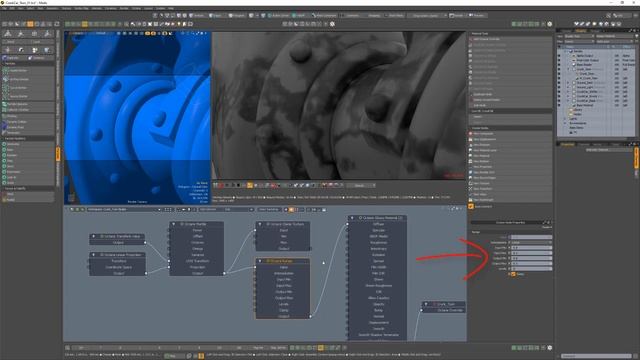Collapse the Octane Transform Value node

[93, 236]
